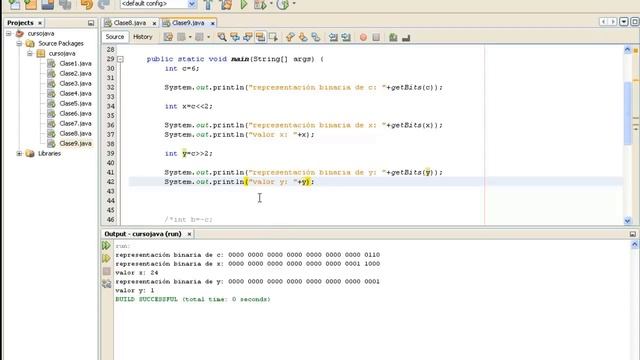Undo the last edit
Screen dimensions: 640x360
click(87, 4)
